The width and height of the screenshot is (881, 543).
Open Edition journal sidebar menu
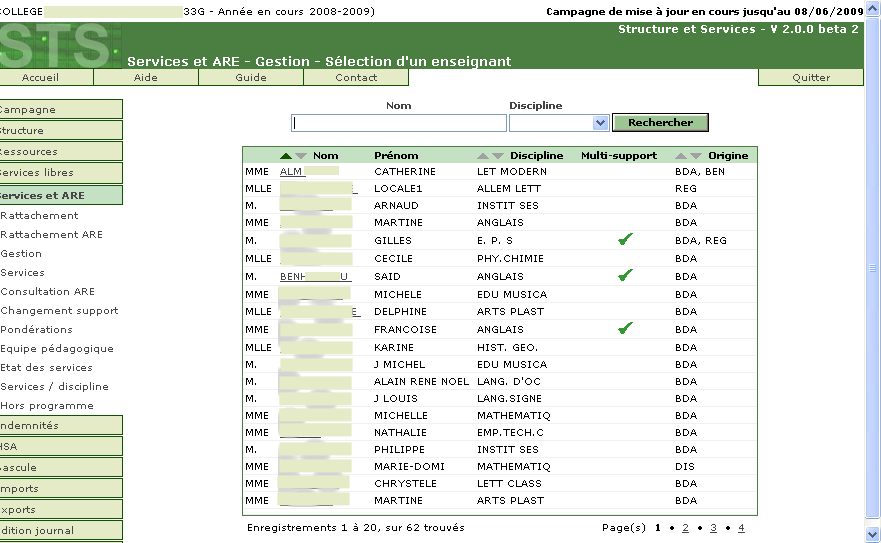point(61,531)
